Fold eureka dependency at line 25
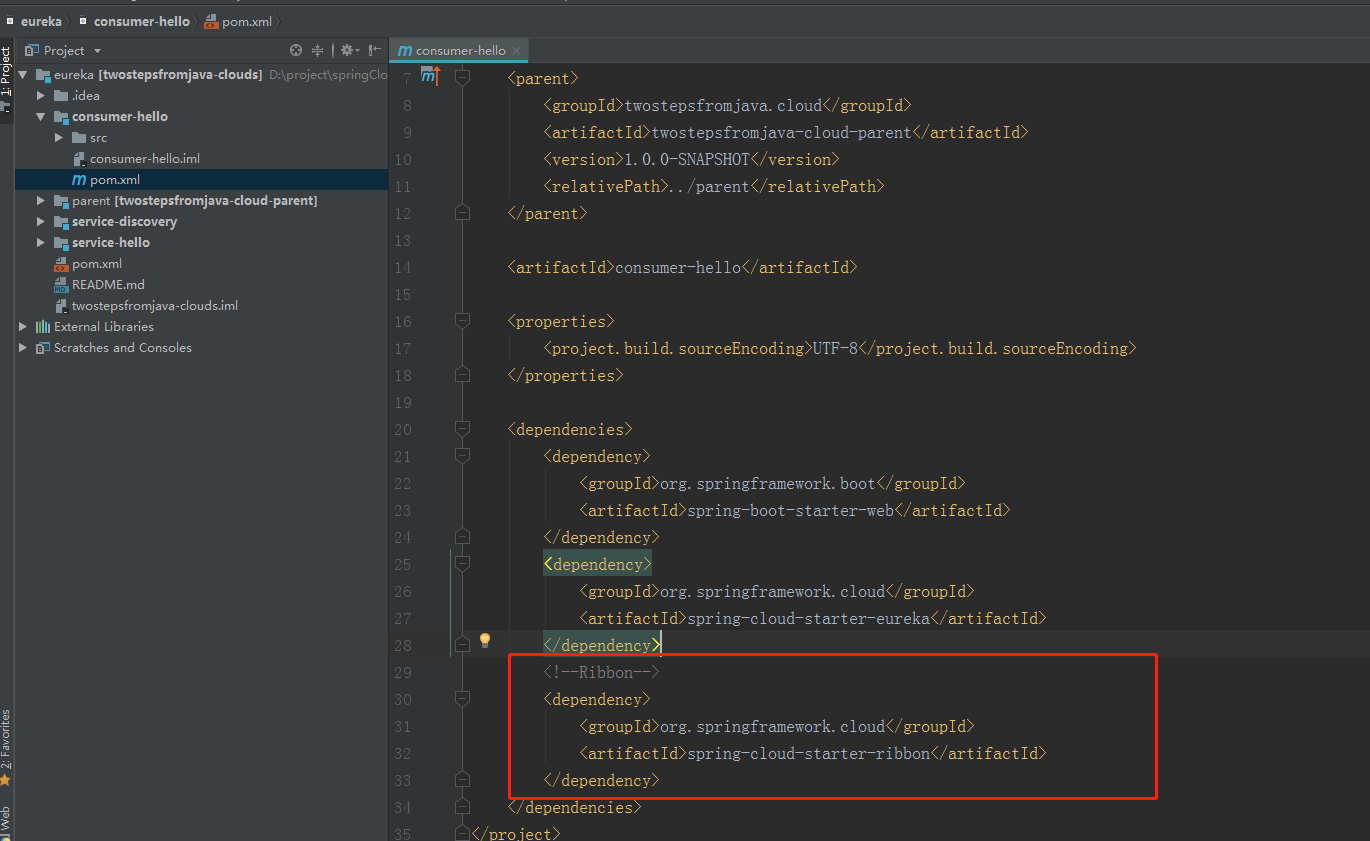 462,563
